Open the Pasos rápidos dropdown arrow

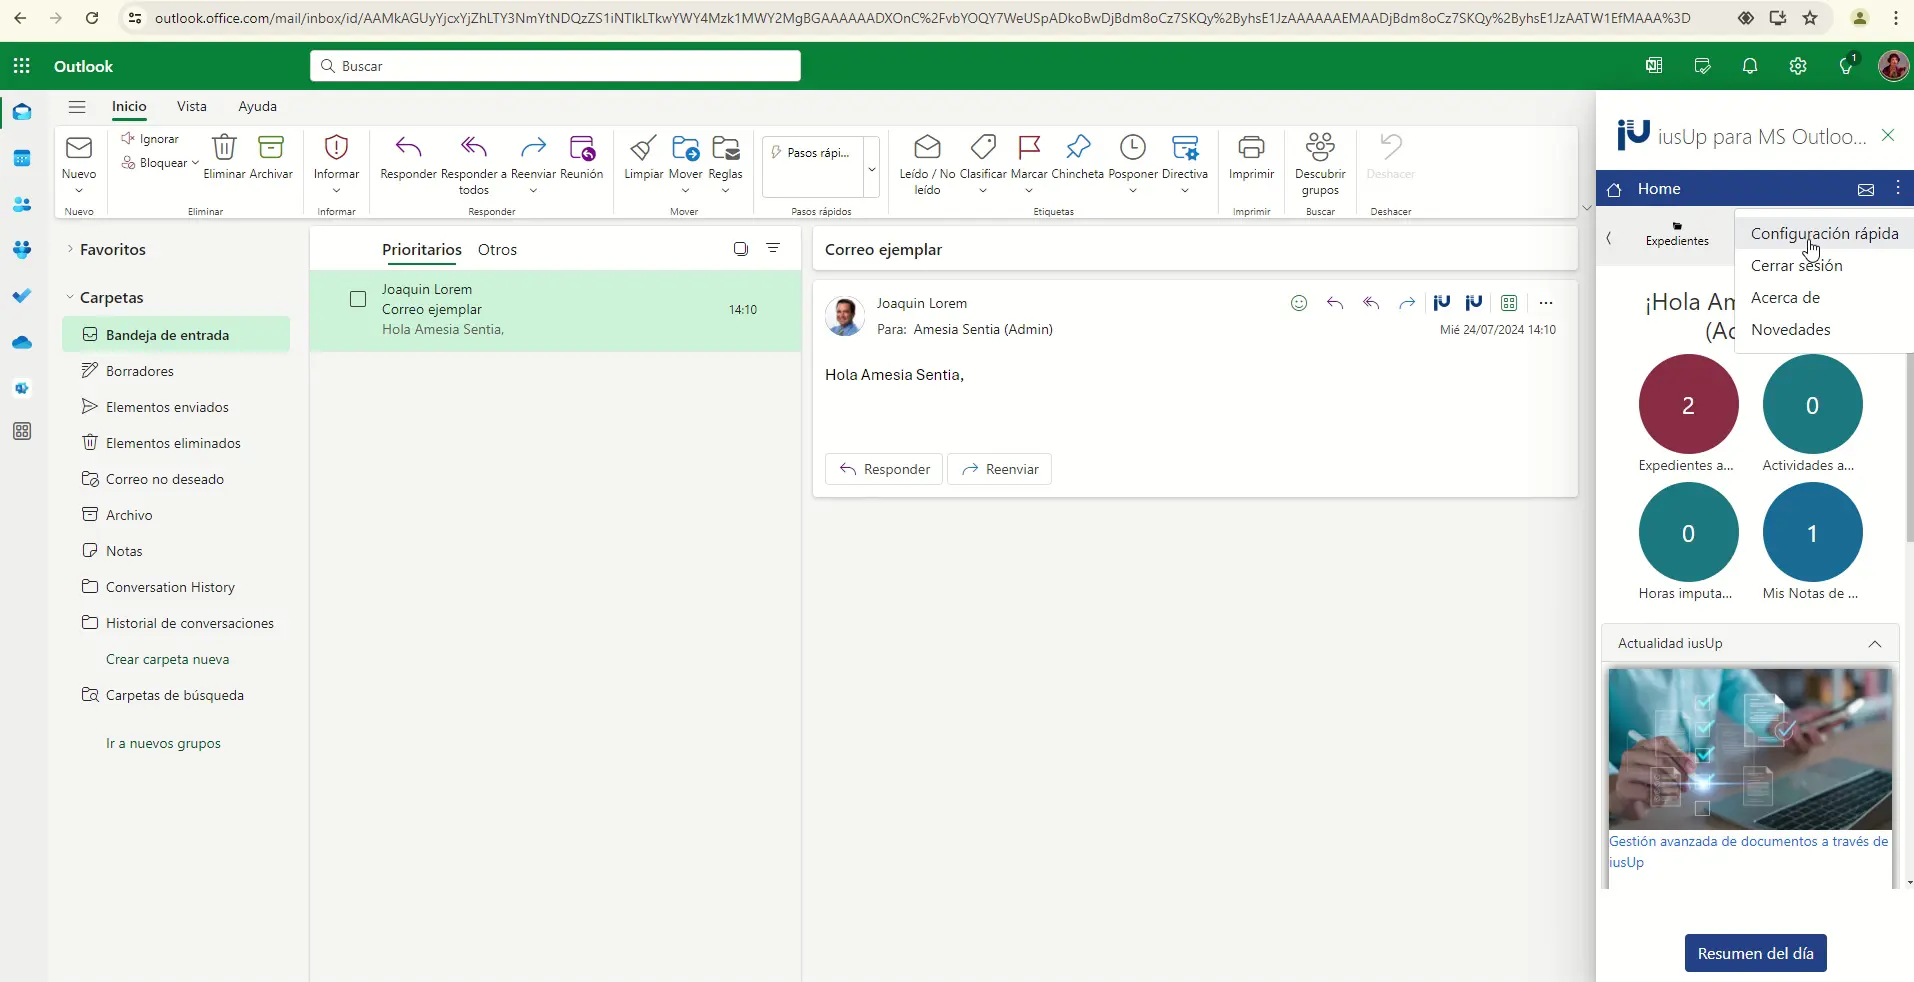click(872, 168)
